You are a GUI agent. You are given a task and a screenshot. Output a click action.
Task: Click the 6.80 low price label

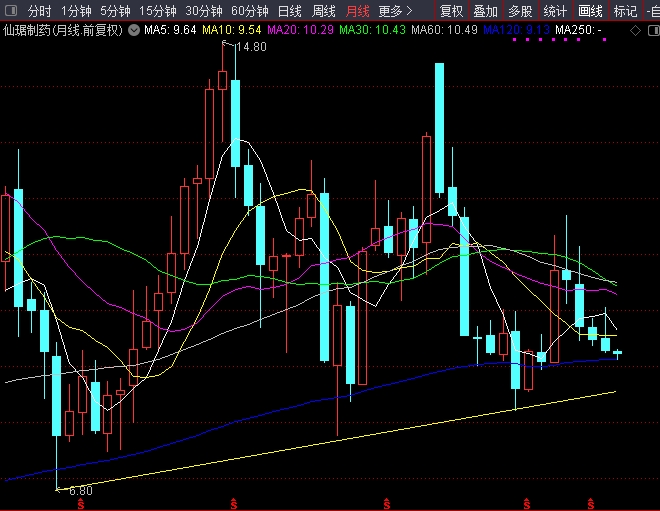tap(80, 491)
